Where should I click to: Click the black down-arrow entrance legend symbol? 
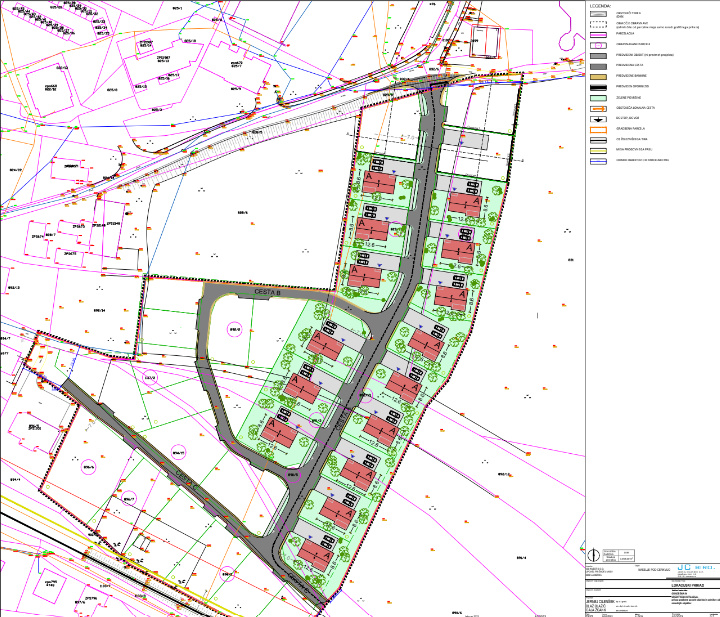[599, 119]
